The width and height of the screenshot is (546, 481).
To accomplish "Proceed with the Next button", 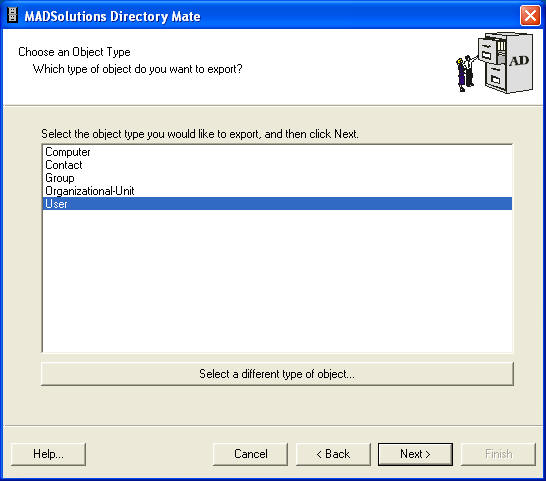I will pyautogui.click(x=415, y=454).
